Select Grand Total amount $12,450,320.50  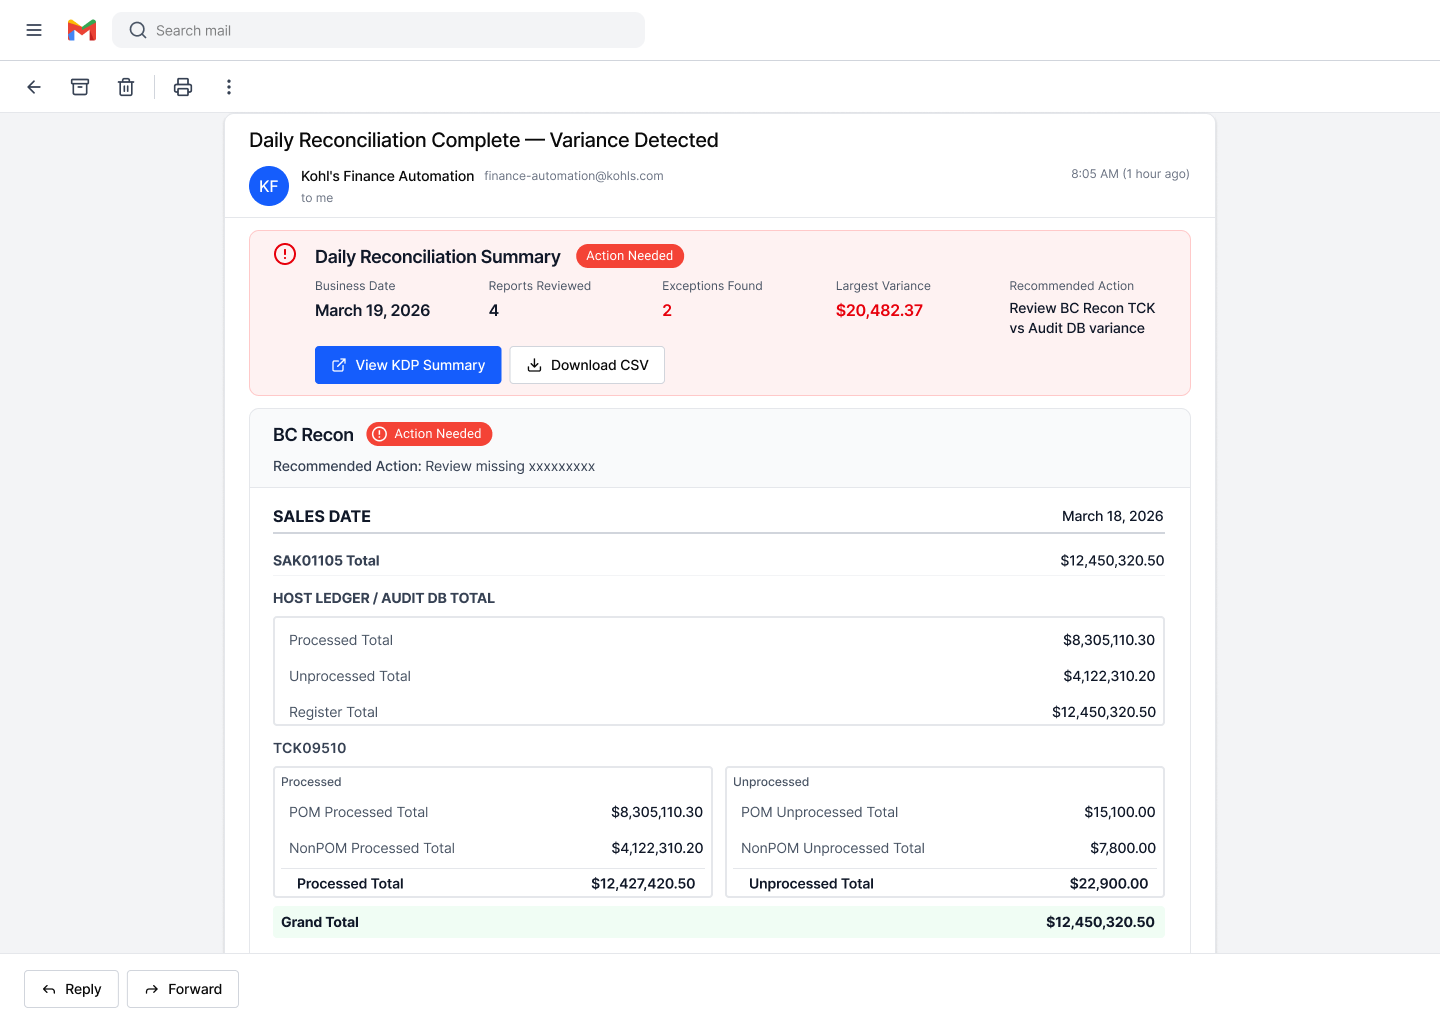click(x=1100, y=922)
